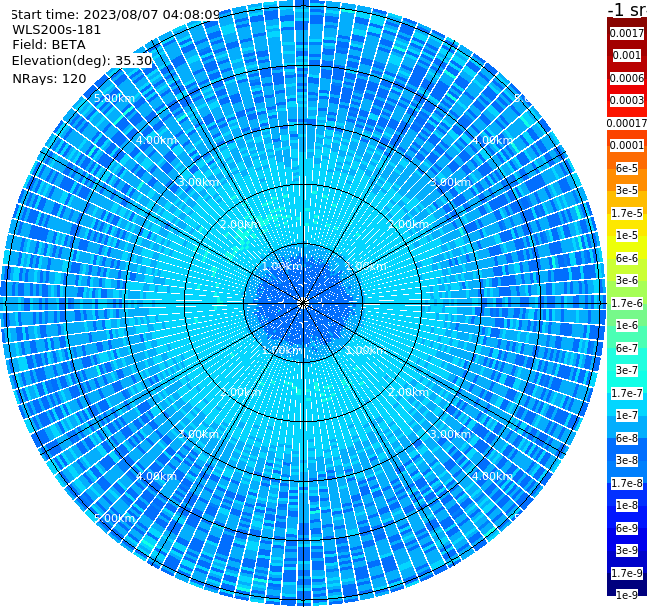Click the '-1 sr' colorbar unit title
The width and height of the screenshot is (647, 607).
[627, 9]
